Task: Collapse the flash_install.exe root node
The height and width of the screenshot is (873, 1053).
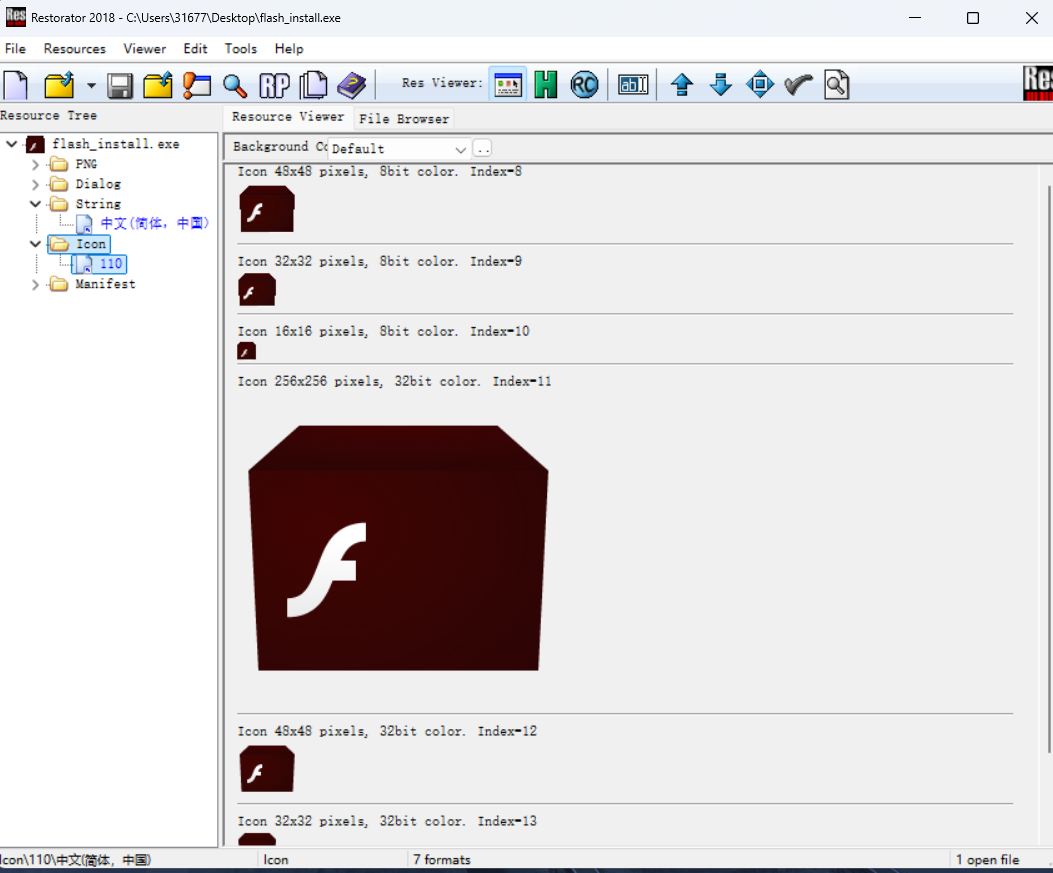Action: (12, 144)
